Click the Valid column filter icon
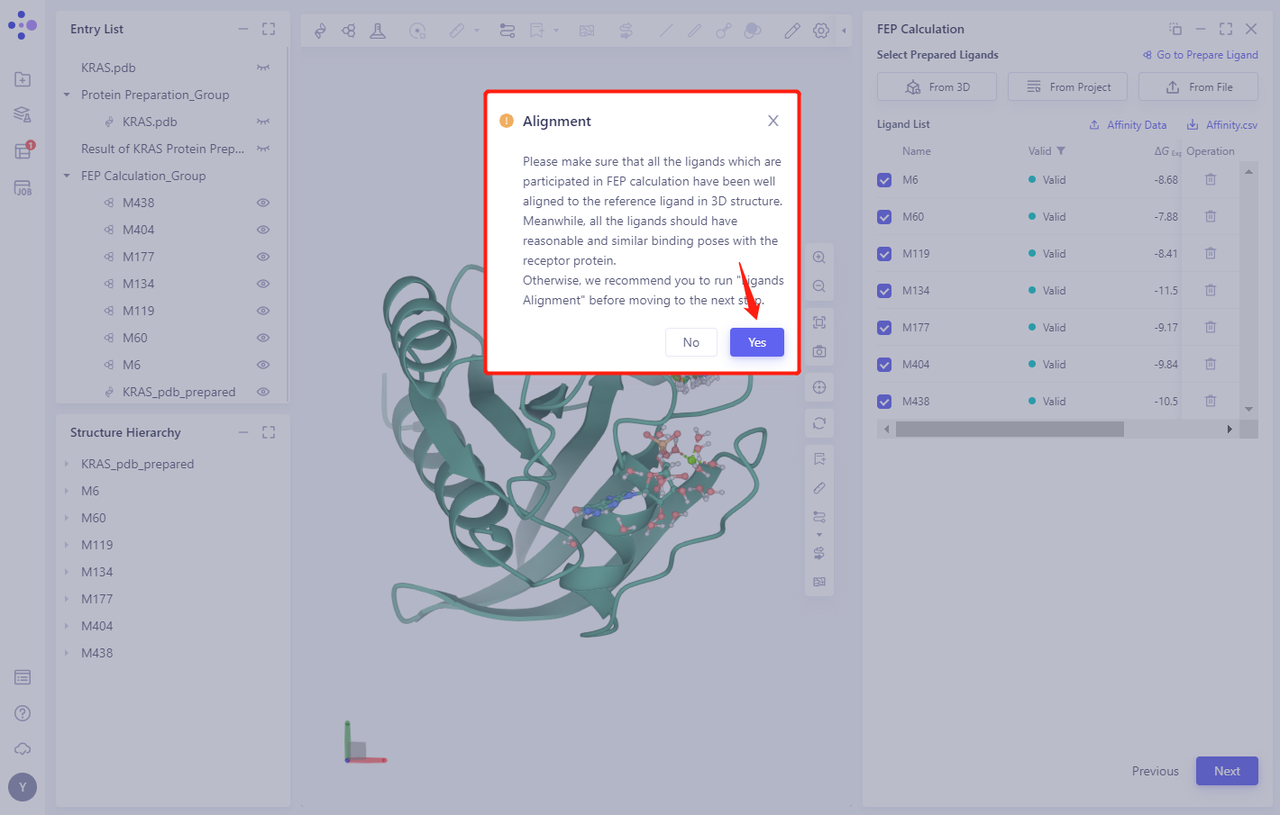Viewport: 1280px width, 815px height. point(1061,151)
